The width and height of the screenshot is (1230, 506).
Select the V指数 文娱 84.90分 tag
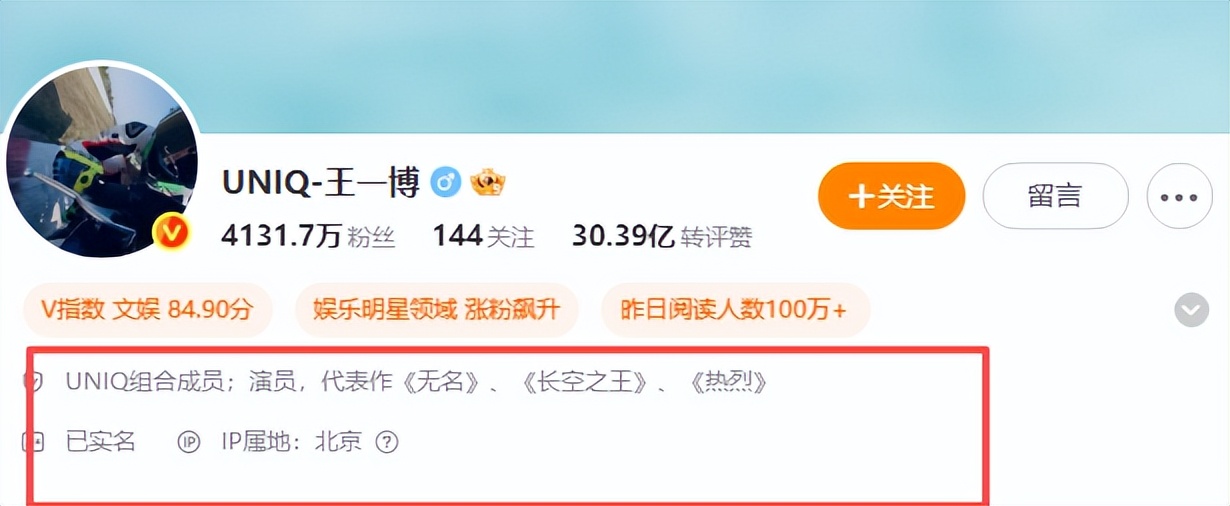tap(147, 309)
